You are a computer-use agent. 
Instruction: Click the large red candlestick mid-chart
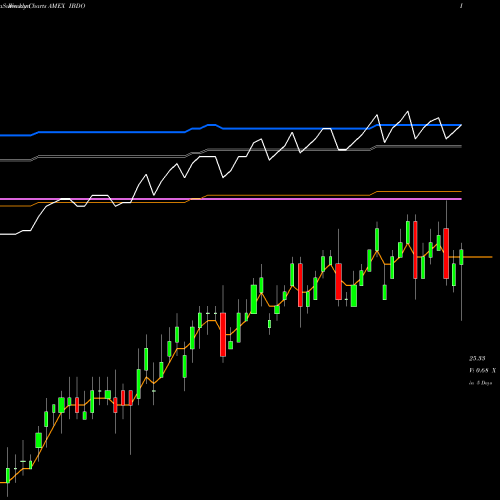pyautogui.click(x=223, y=334)
